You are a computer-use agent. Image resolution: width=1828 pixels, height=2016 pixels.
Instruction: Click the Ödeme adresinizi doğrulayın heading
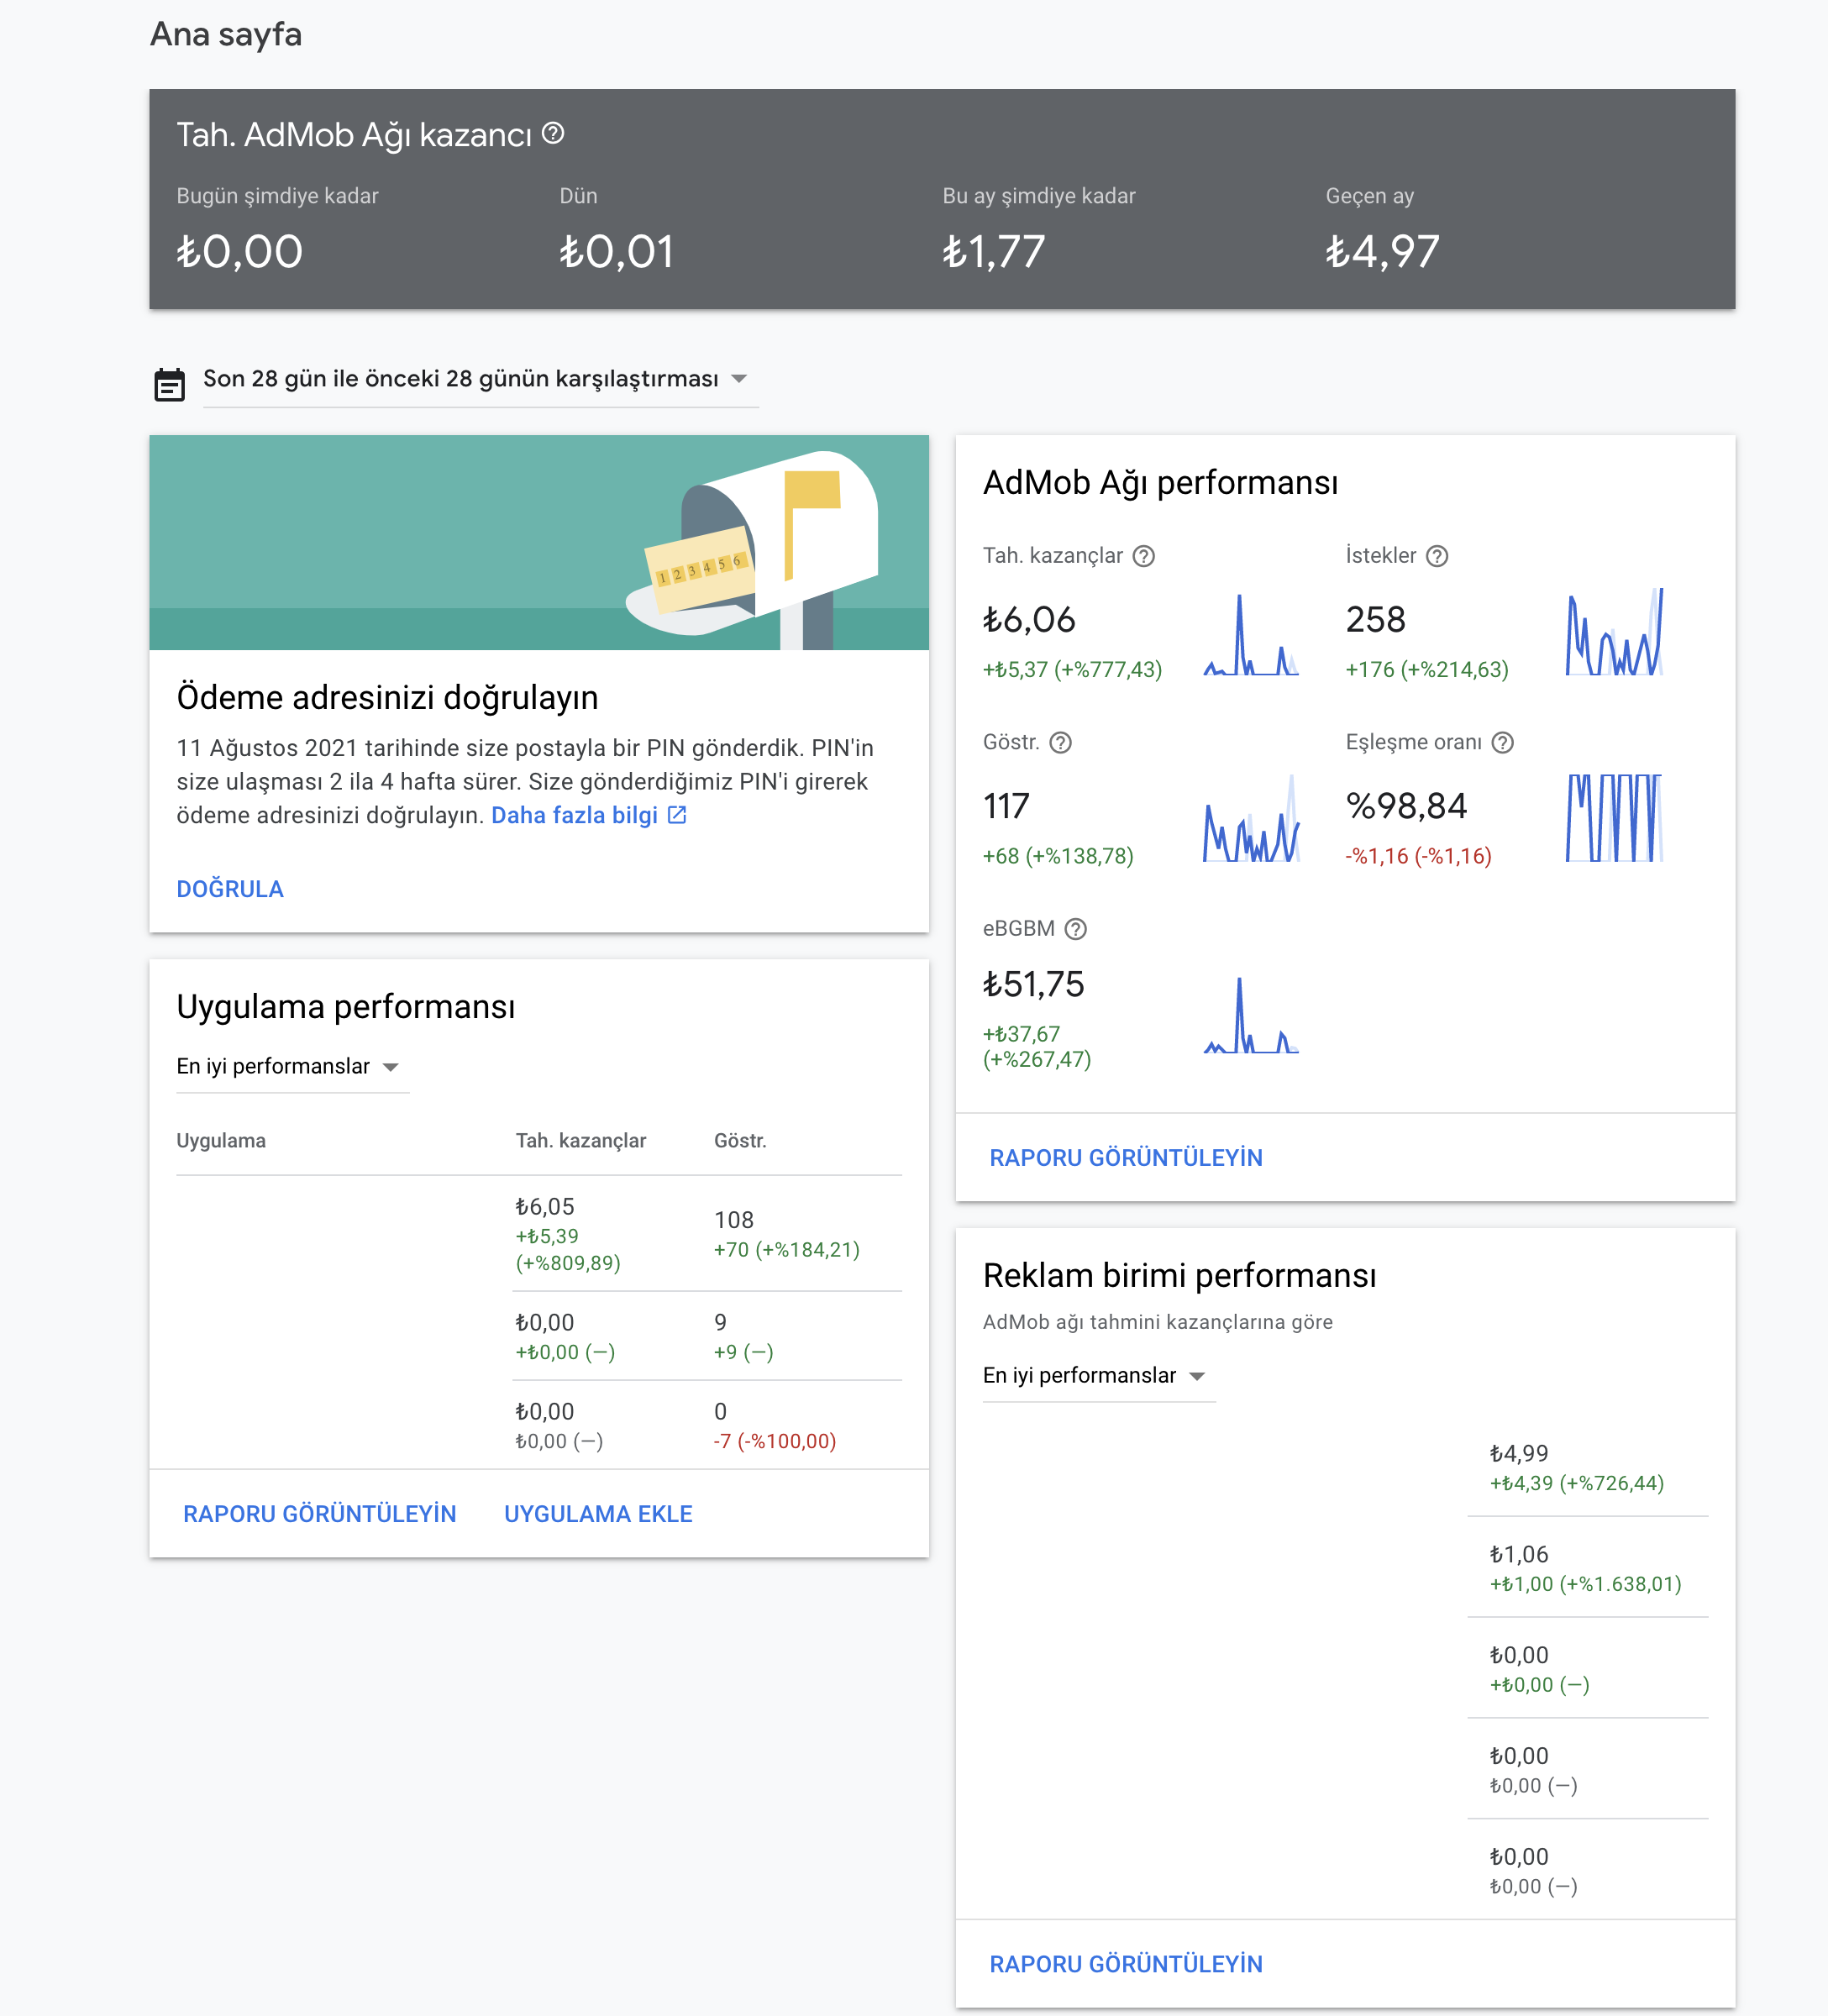tap(388, 698)
